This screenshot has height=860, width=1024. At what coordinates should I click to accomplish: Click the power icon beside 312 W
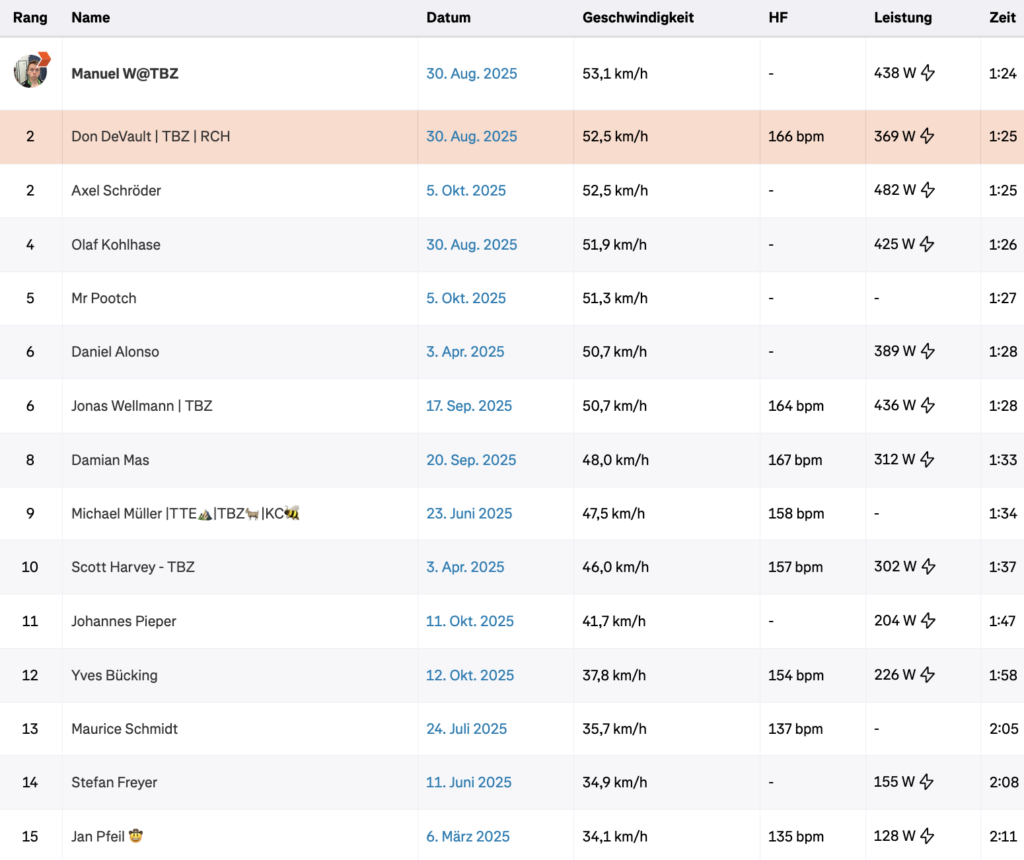point(927,460)
